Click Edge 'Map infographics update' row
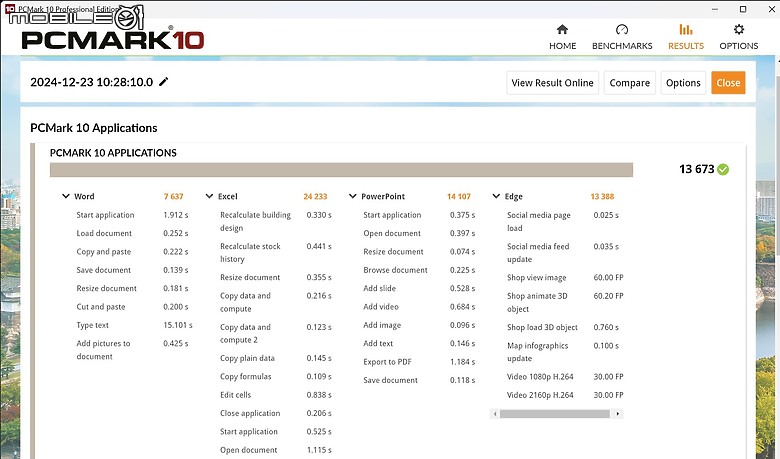This screenshot has height=459, width=780. coord(563,352)
